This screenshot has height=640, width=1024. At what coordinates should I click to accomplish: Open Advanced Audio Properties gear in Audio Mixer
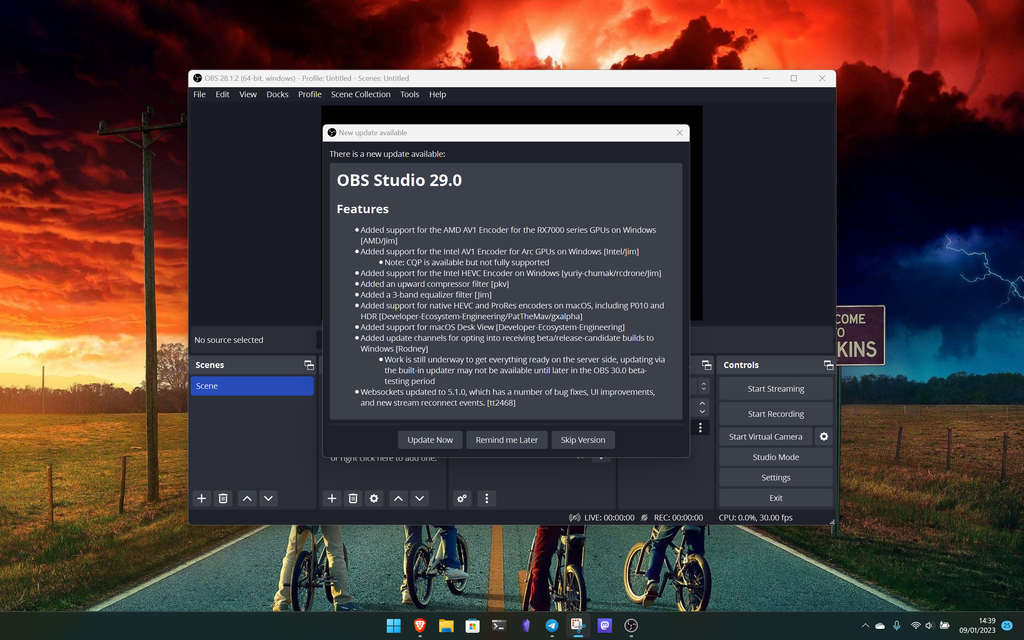point(461,497)
